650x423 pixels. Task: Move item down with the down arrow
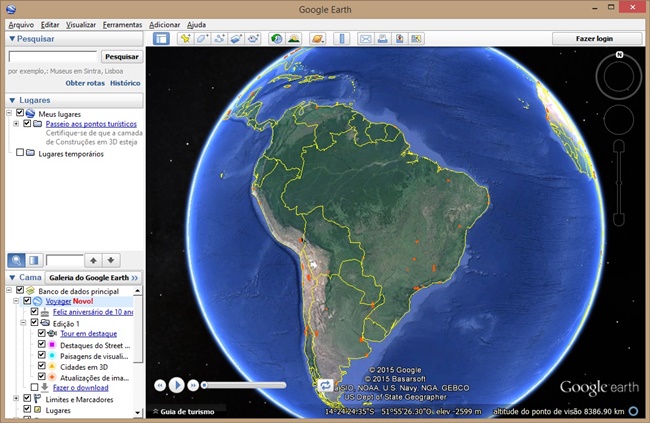(x=111, y=260)
